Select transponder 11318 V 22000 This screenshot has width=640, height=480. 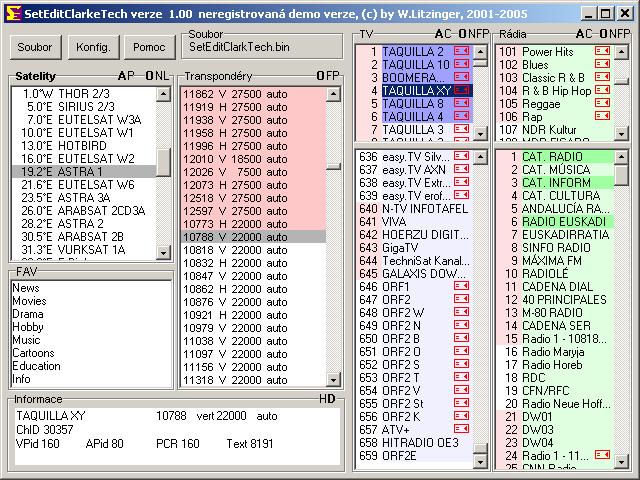point(253,380)
